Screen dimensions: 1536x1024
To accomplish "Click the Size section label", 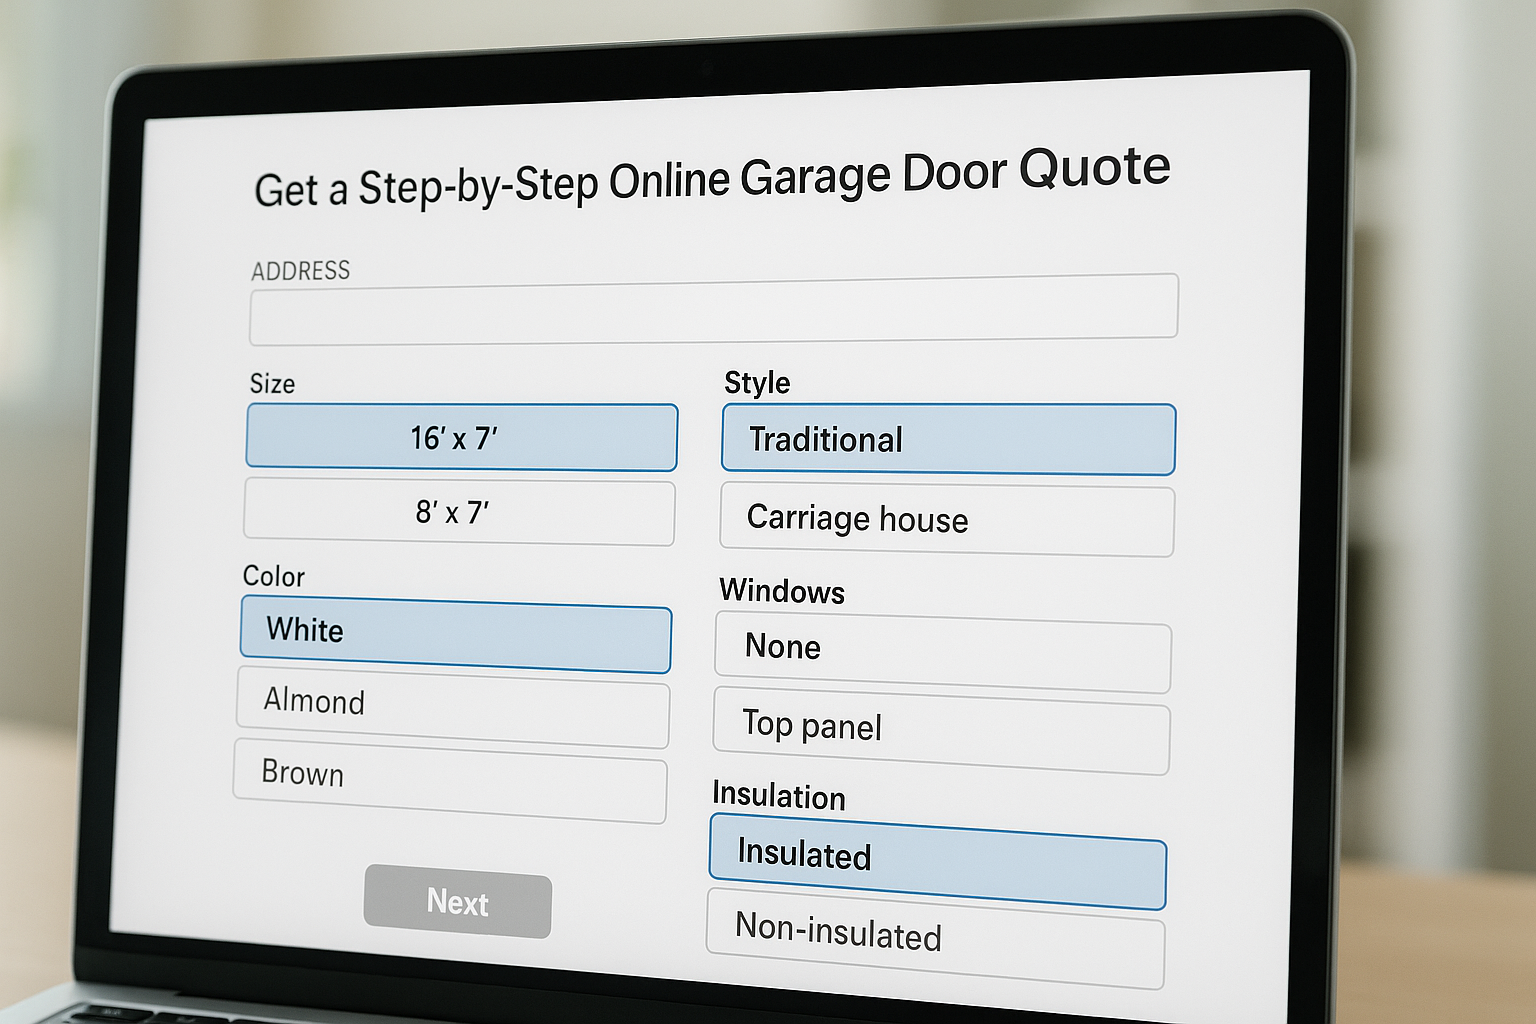I will click(x=272, y=384).
